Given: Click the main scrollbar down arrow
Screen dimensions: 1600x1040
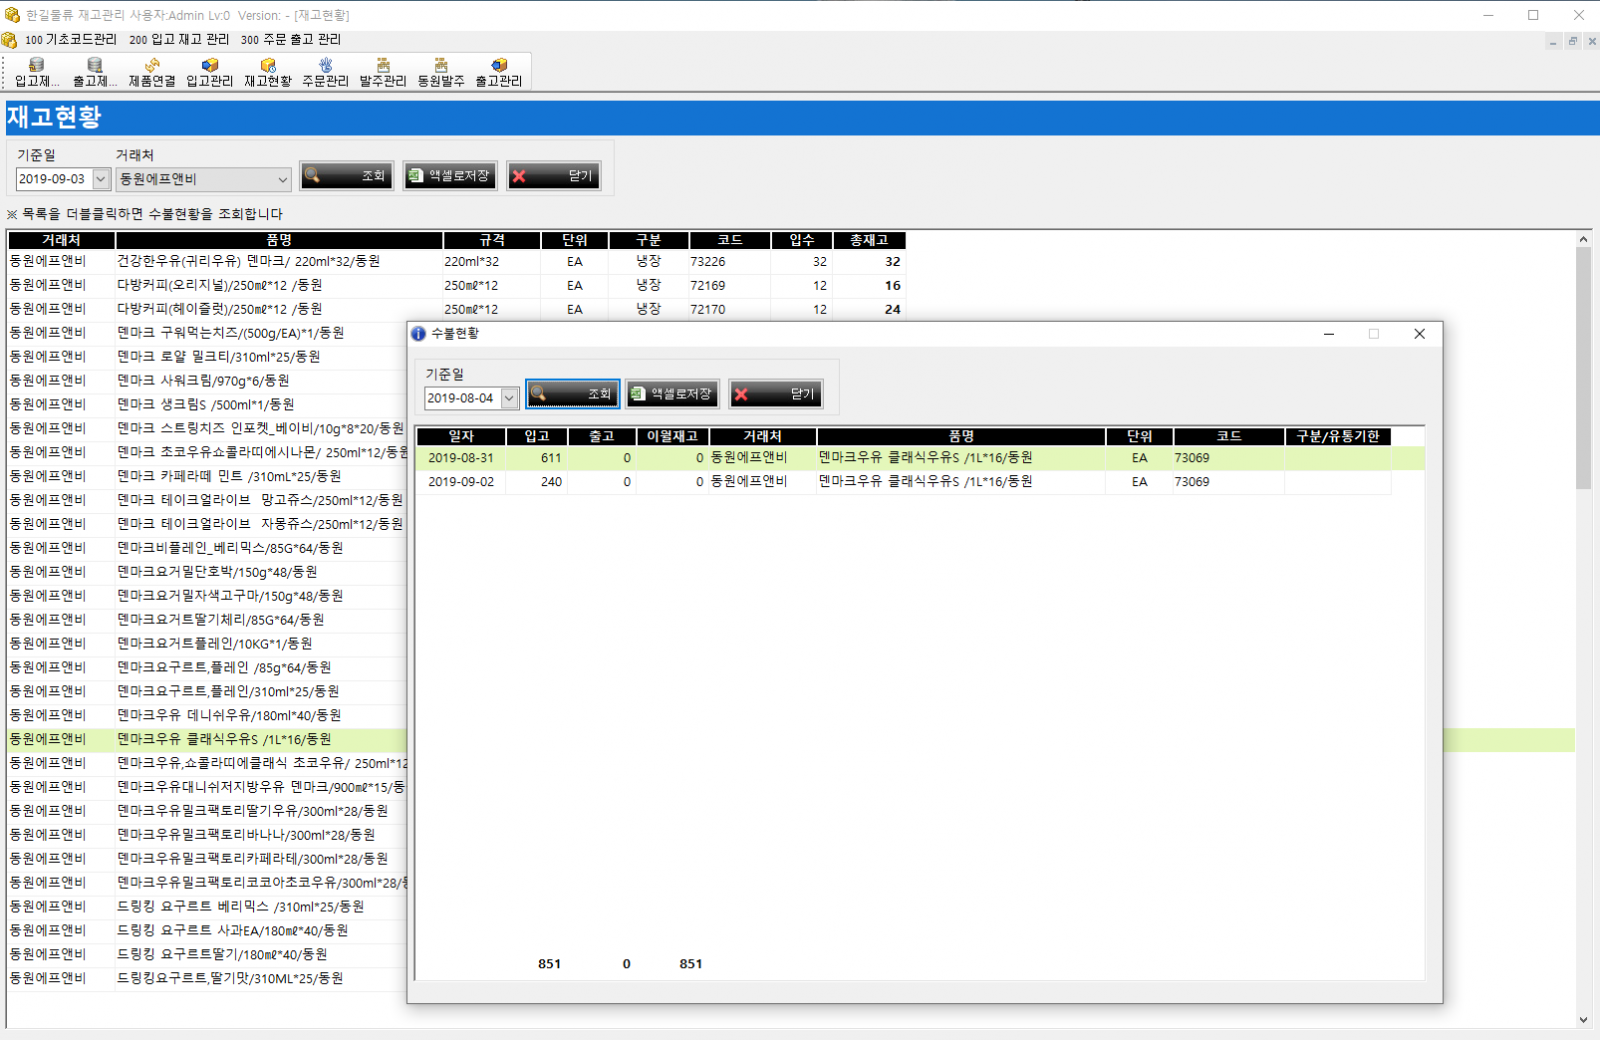Looking at the screenshot, I should [x=1583, y=1020].
